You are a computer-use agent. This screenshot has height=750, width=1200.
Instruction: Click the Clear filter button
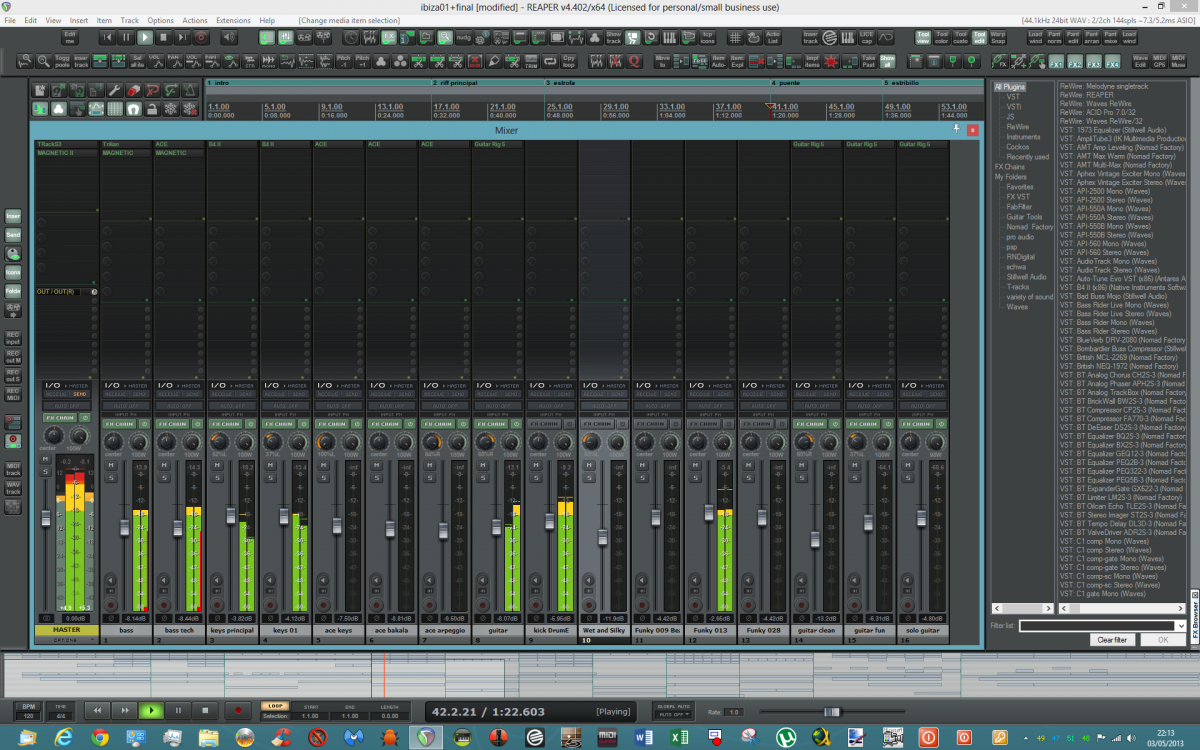pos(1112,639)
